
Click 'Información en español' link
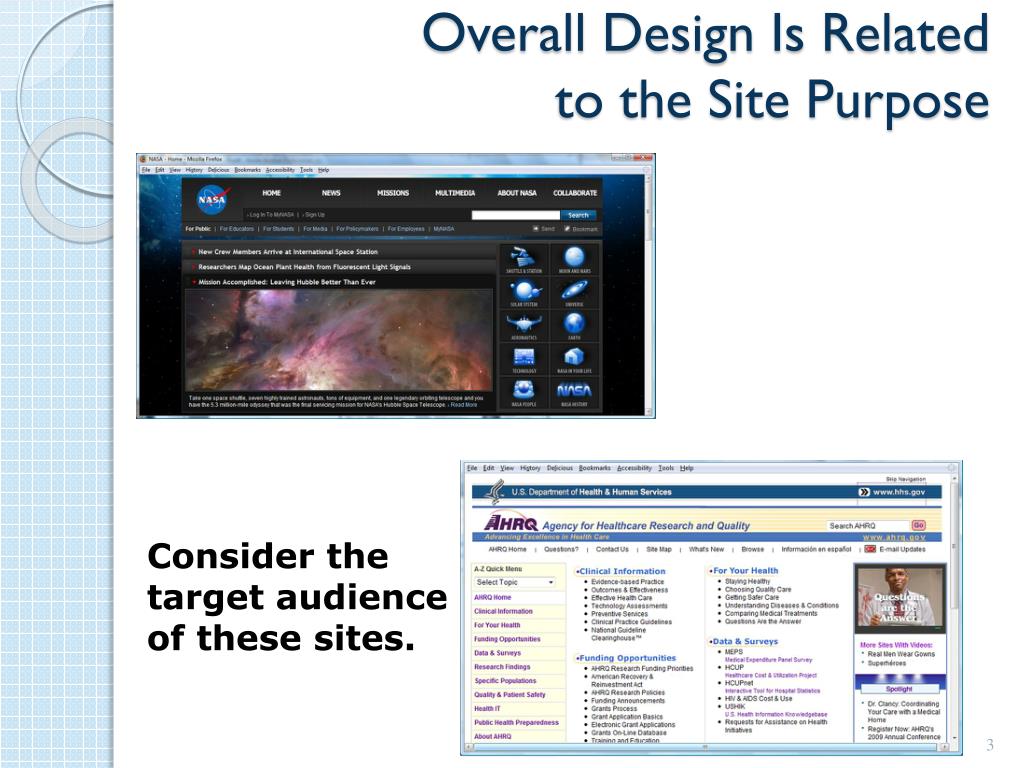(x=816, y=549)
